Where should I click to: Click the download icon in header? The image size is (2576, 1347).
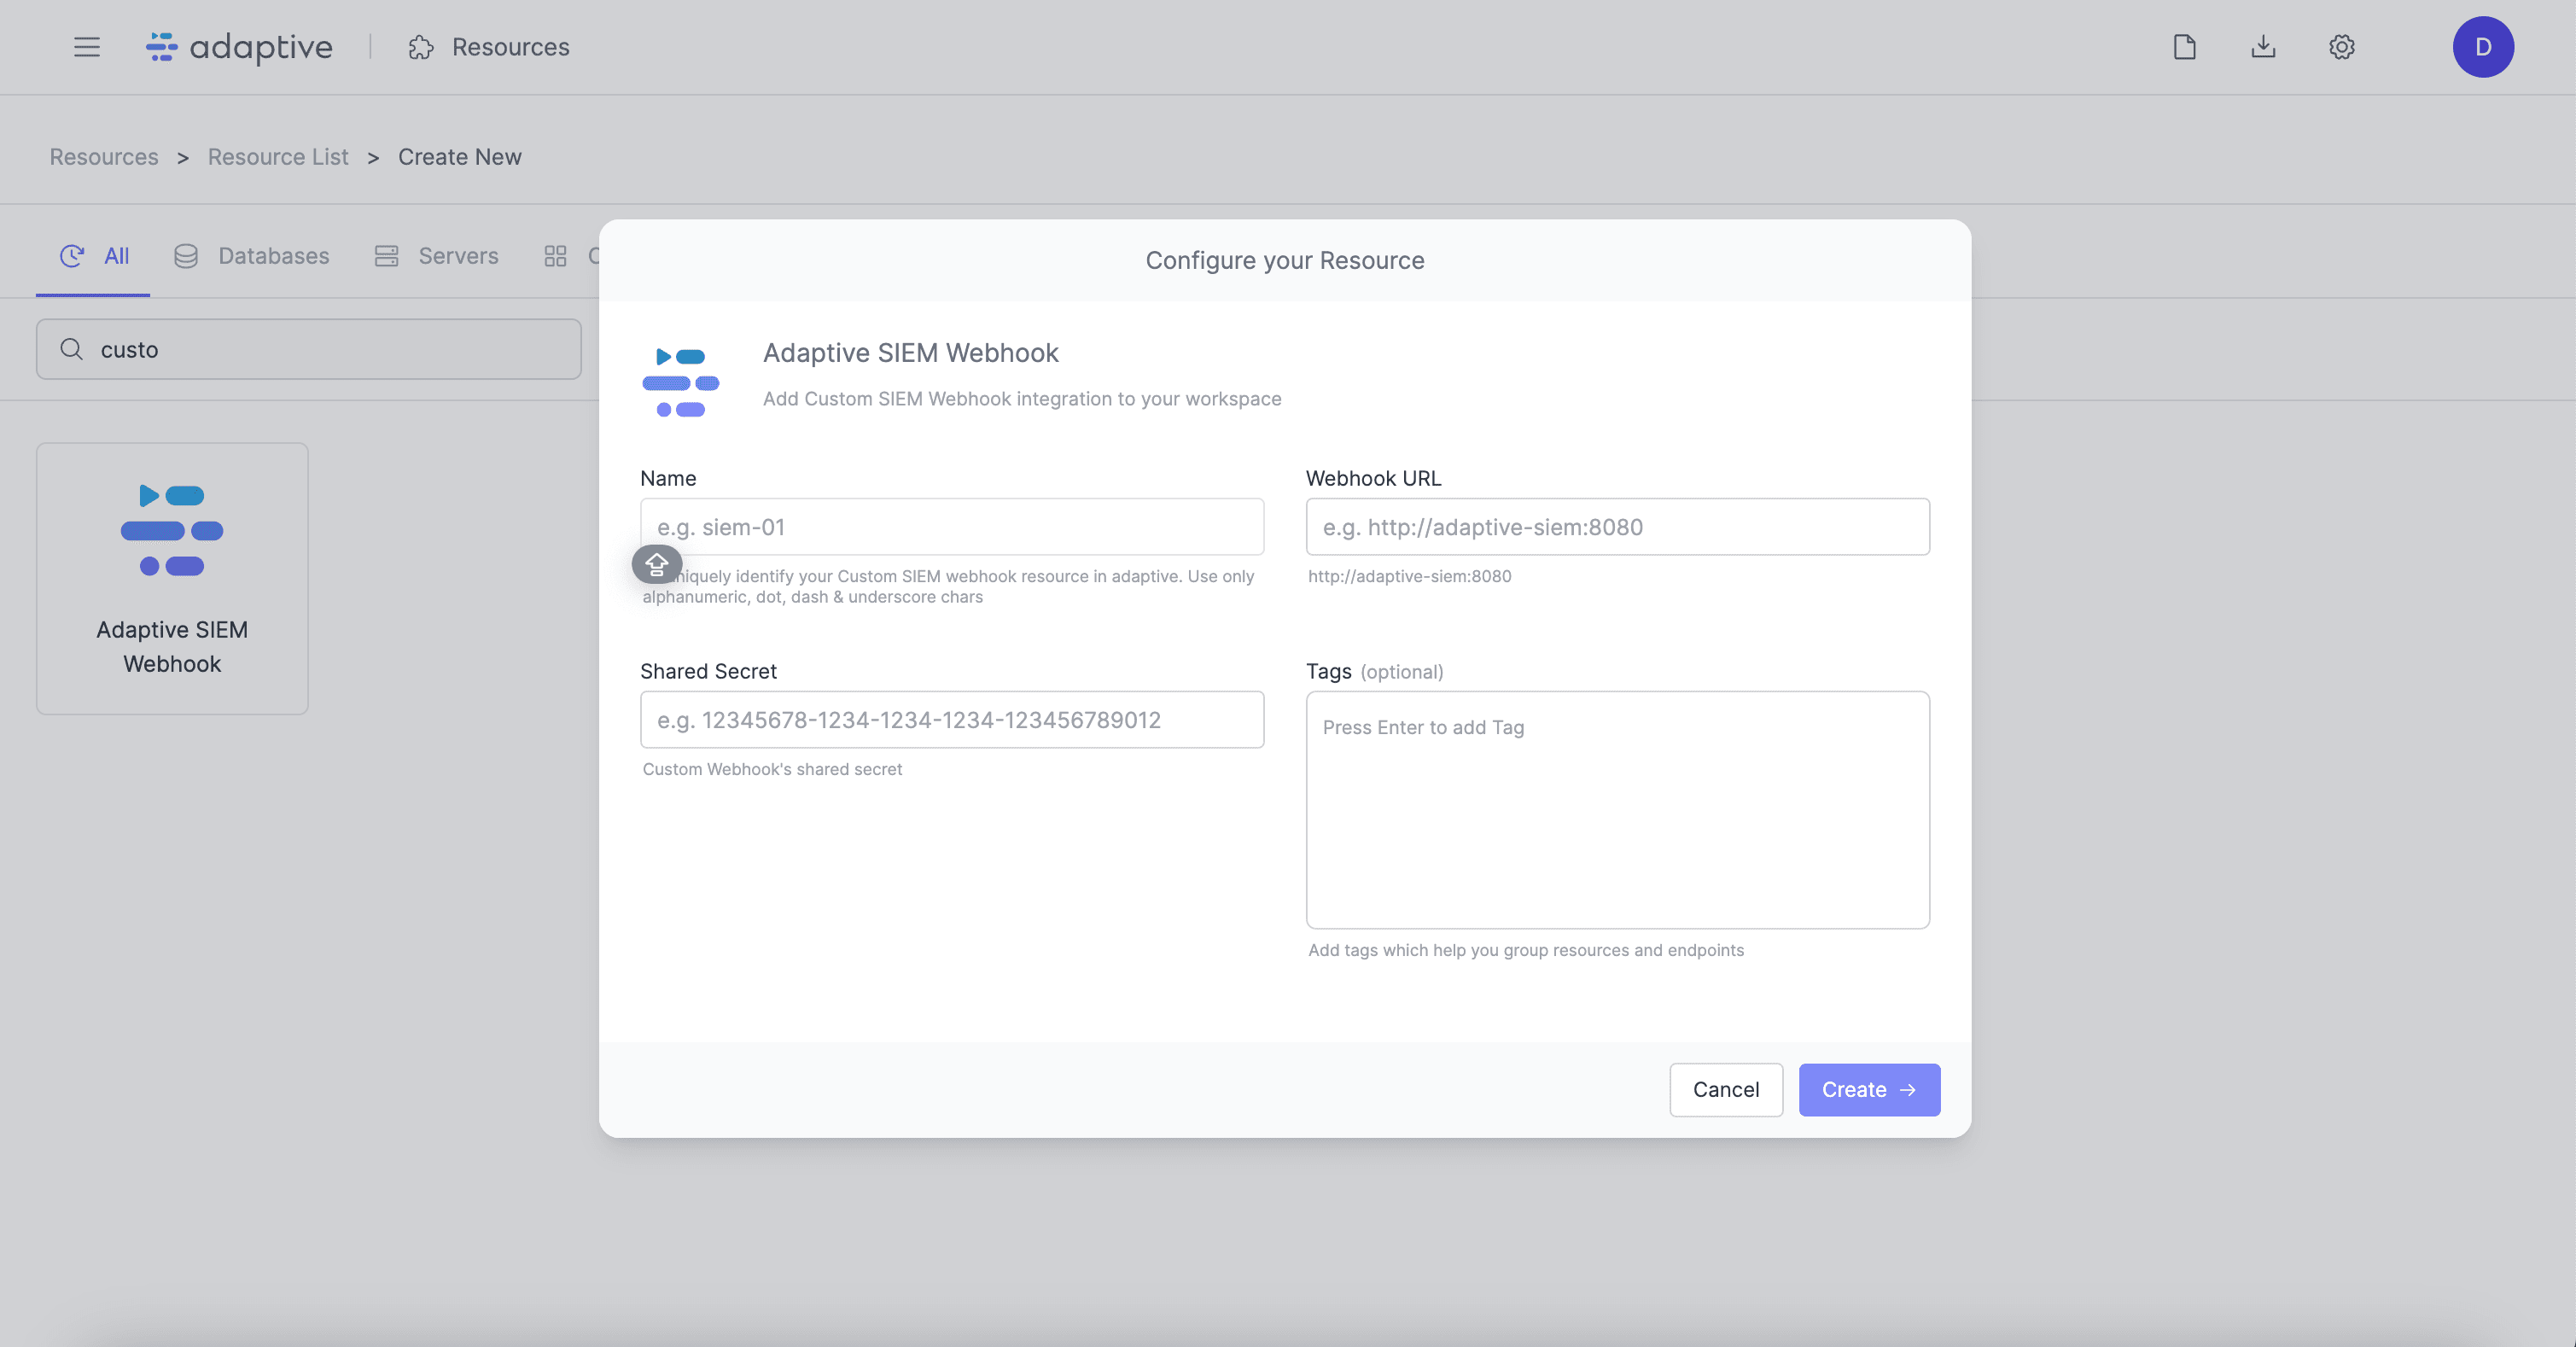click(x=2264, y=47)
